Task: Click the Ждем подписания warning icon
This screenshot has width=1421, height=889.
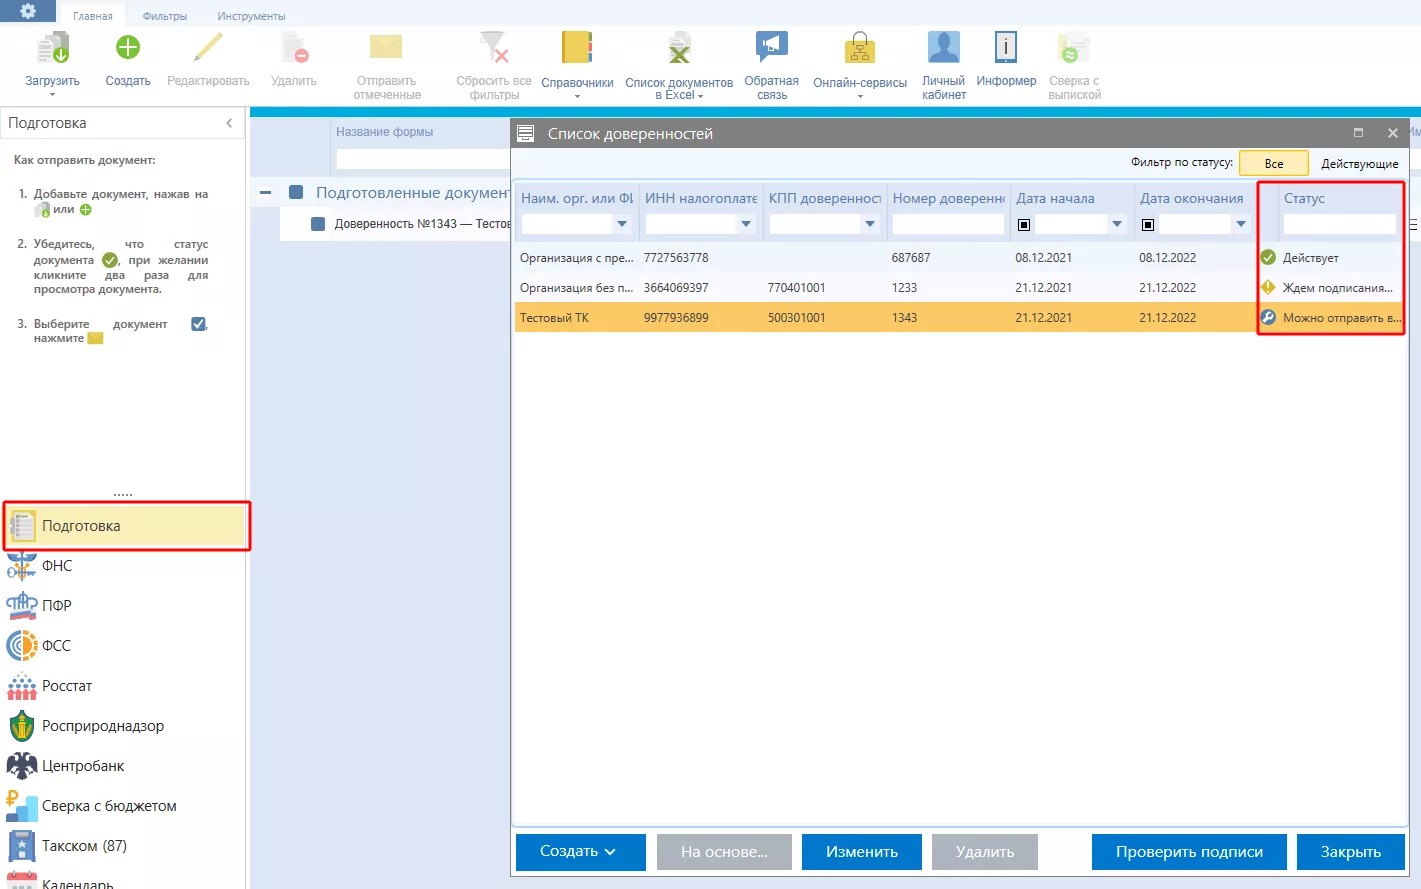Action: click(x=1268, y=287)
